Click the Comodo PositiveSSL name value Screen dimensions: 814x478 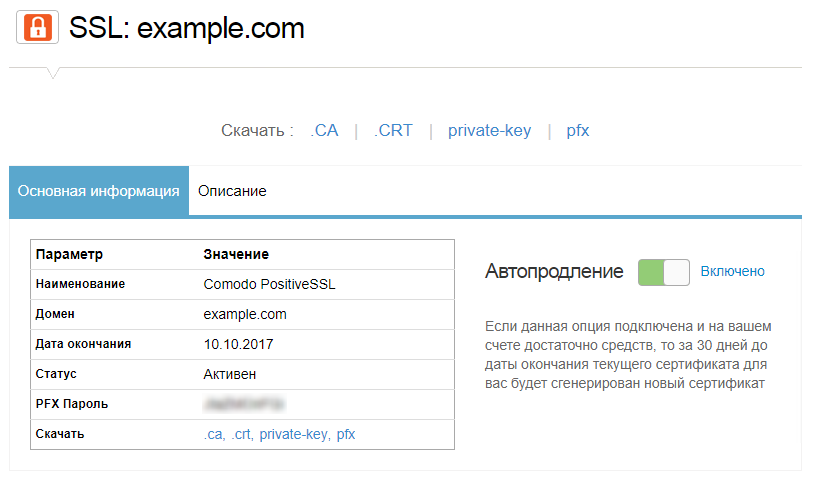point(270,284)
